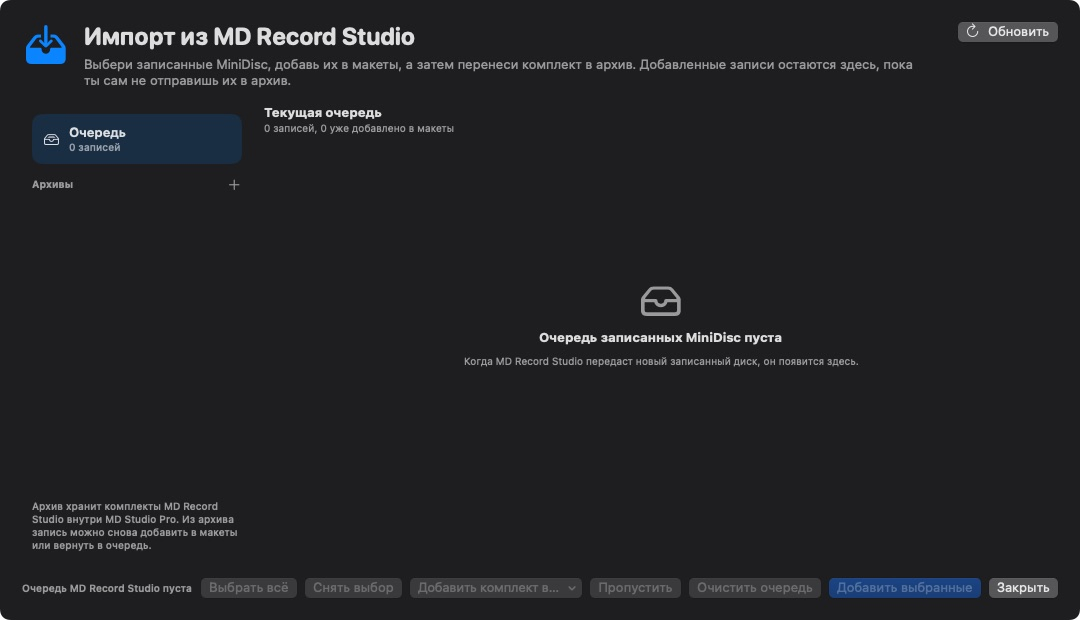Add a new archive with plus icon
The width and height of the screenshot is (1080, 620).
234,185
